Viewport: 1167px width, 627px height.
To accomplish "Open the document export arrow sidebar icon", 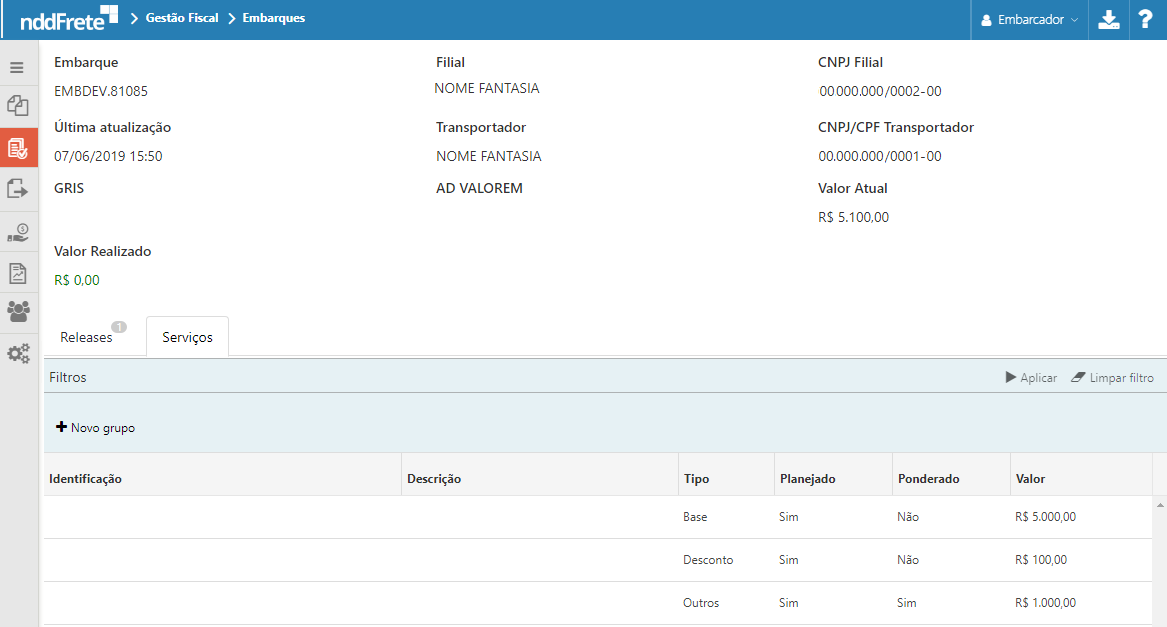I will pos(18,189).
